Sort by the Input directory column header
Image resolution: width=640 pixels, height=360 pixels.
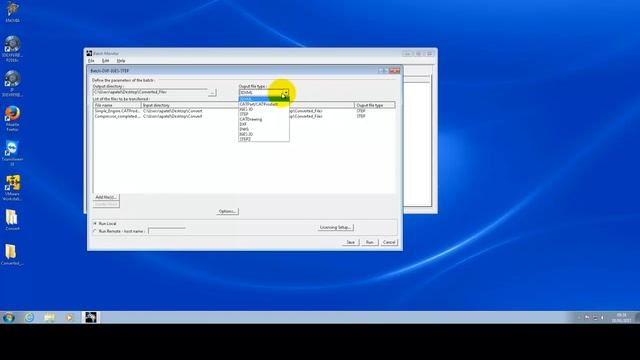[190, 105]
